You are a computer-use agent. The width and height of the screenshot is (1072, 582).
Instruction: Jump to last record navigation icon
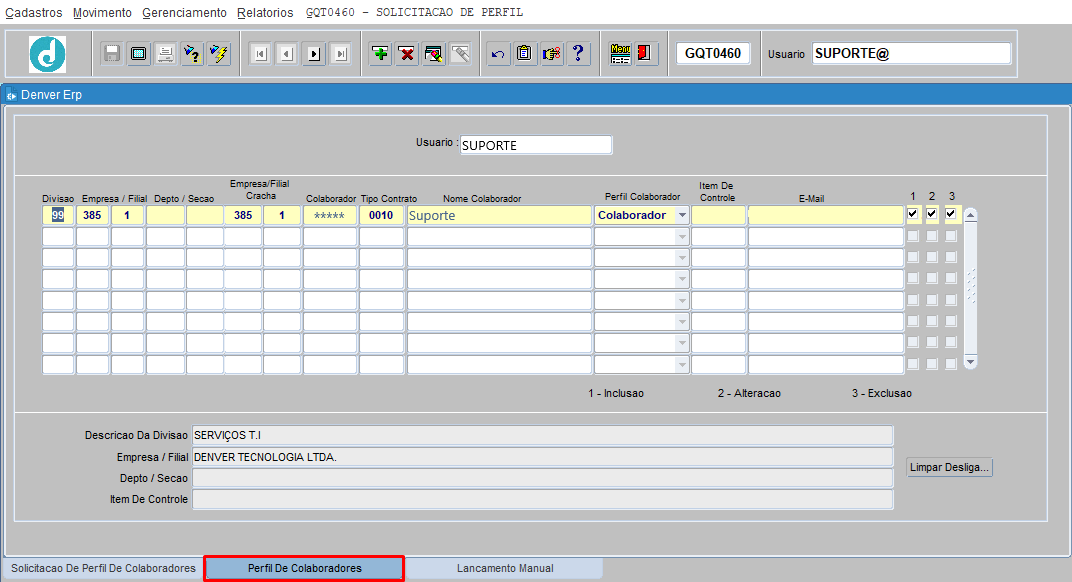pyautogui.click(x=340, y=53)
